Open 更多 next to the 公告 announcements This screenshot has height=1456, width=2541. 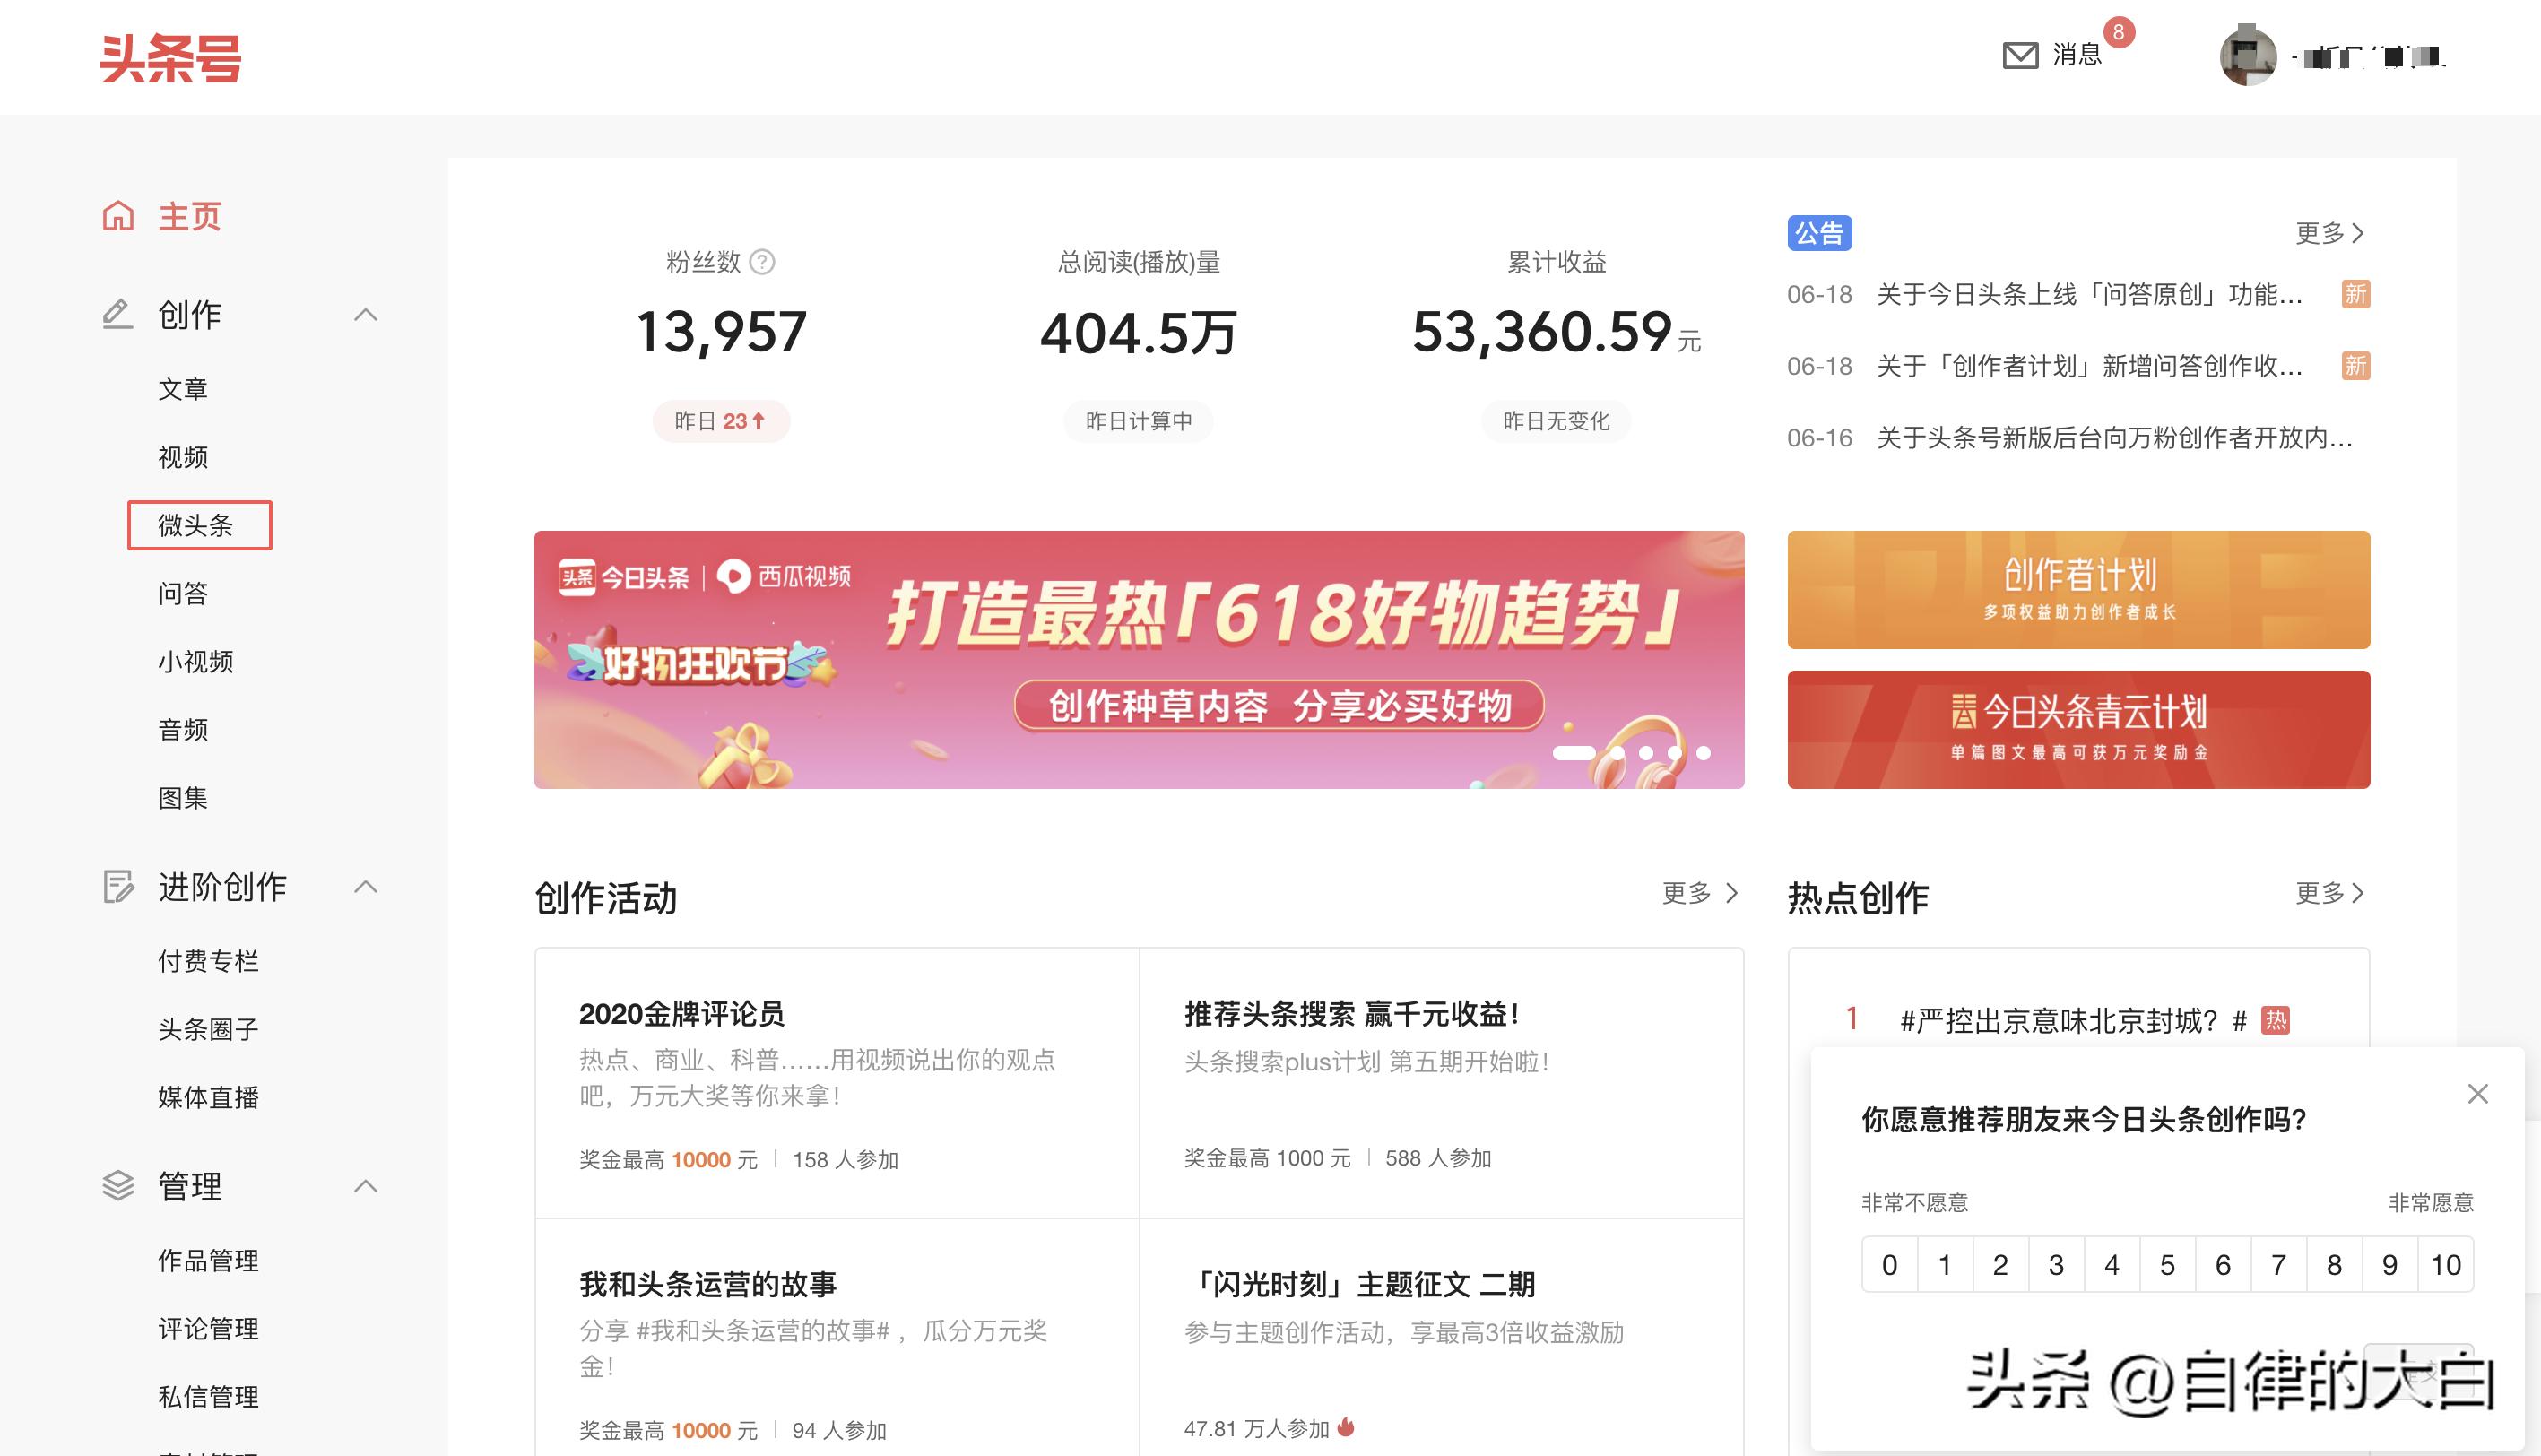coord(2330,233)
